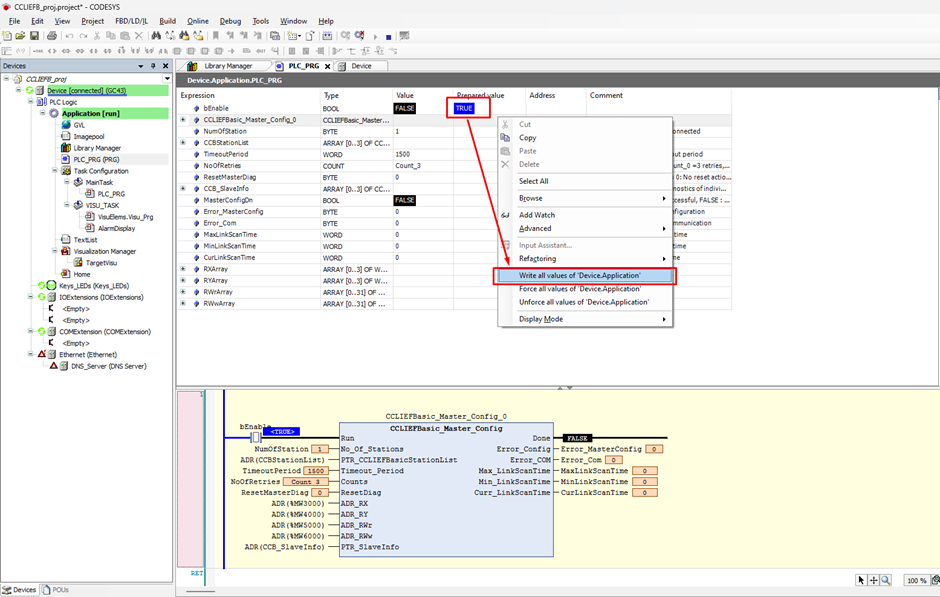
Task: Expand the CCBStationList array row
Action: pos(183,143)
